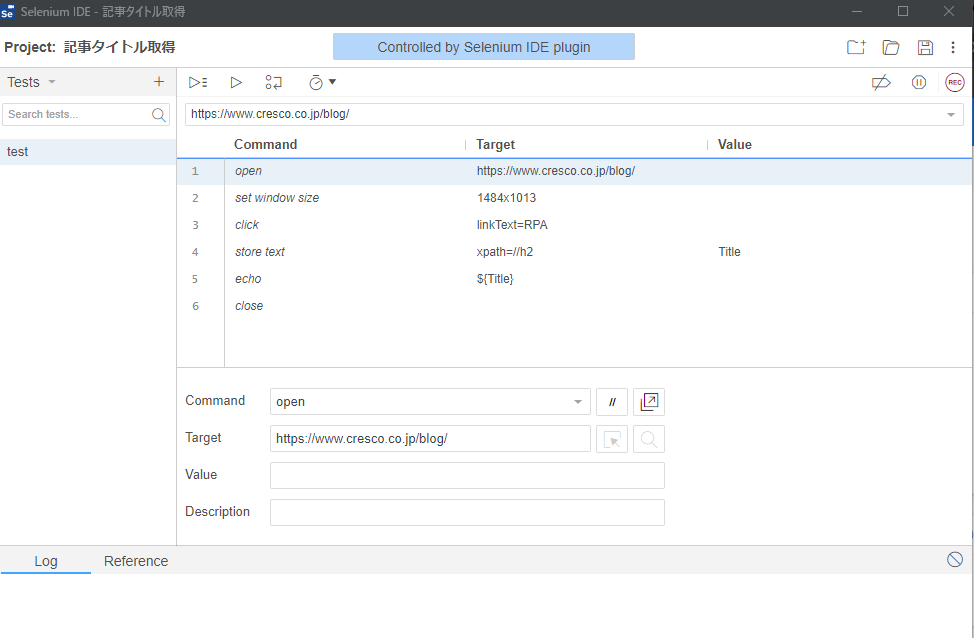Select the 'click' command row

[x=574, y=225]
